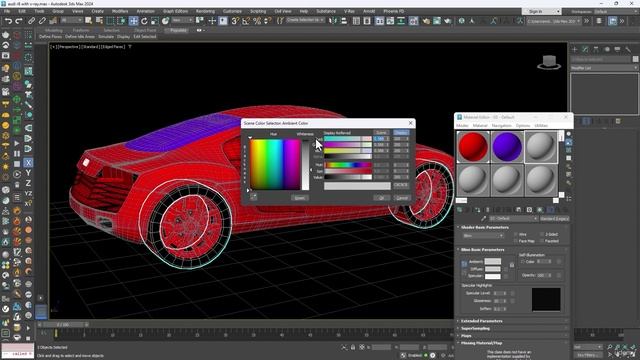Click Cancel in the Color Selector
Image resolution: width=640 pixels, height=360 pixels.
pos(402,198)
